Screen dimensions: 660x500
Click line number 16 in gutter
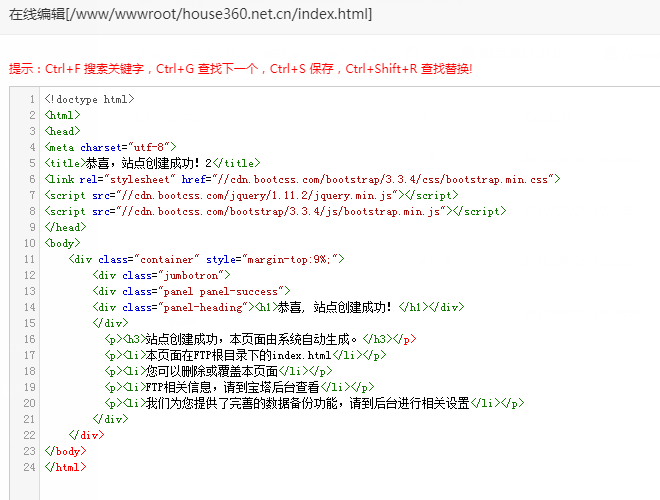(29, 339)
